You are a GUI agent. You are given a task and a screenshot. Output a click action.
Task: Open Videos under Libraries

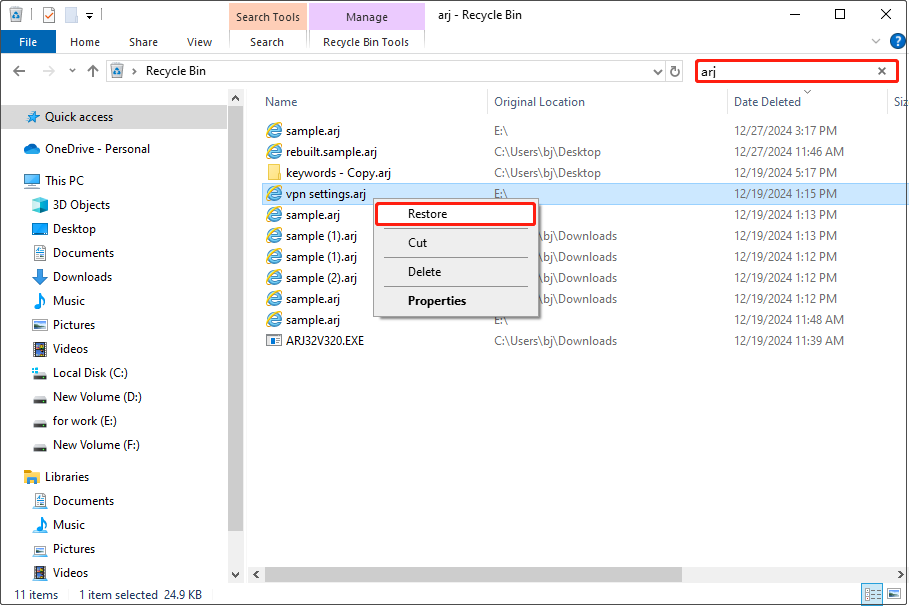[70, 573]
